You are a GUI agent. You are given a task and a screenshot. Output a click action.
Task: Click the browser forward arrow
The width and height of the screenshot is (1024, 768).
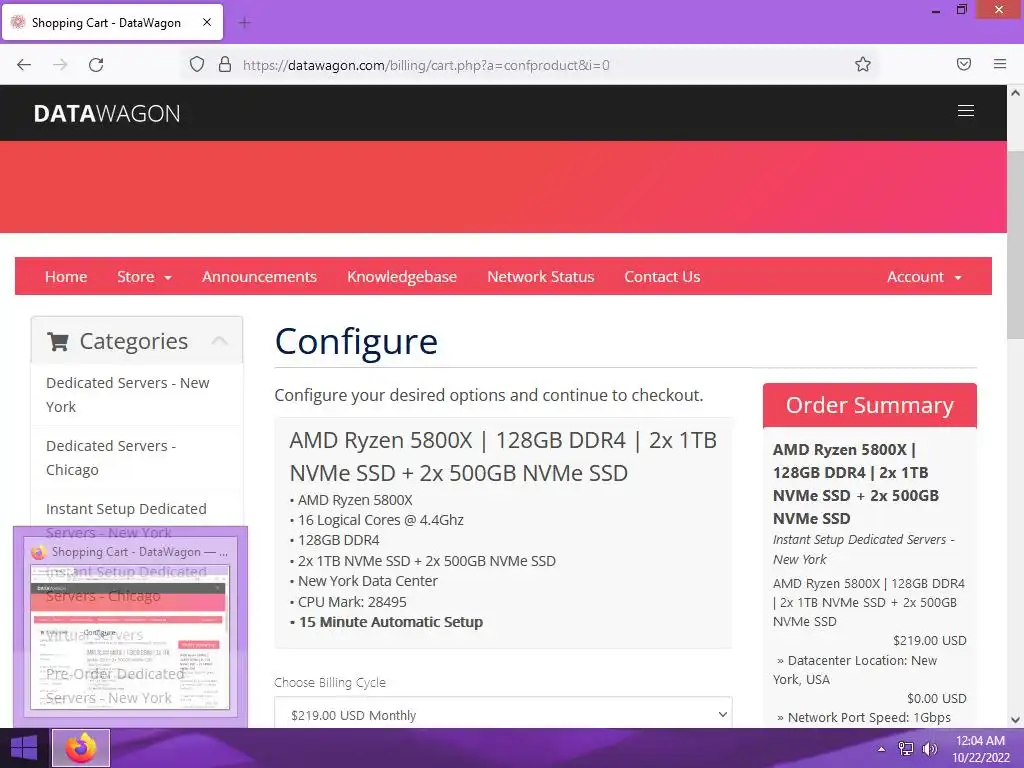coord(60,65)
